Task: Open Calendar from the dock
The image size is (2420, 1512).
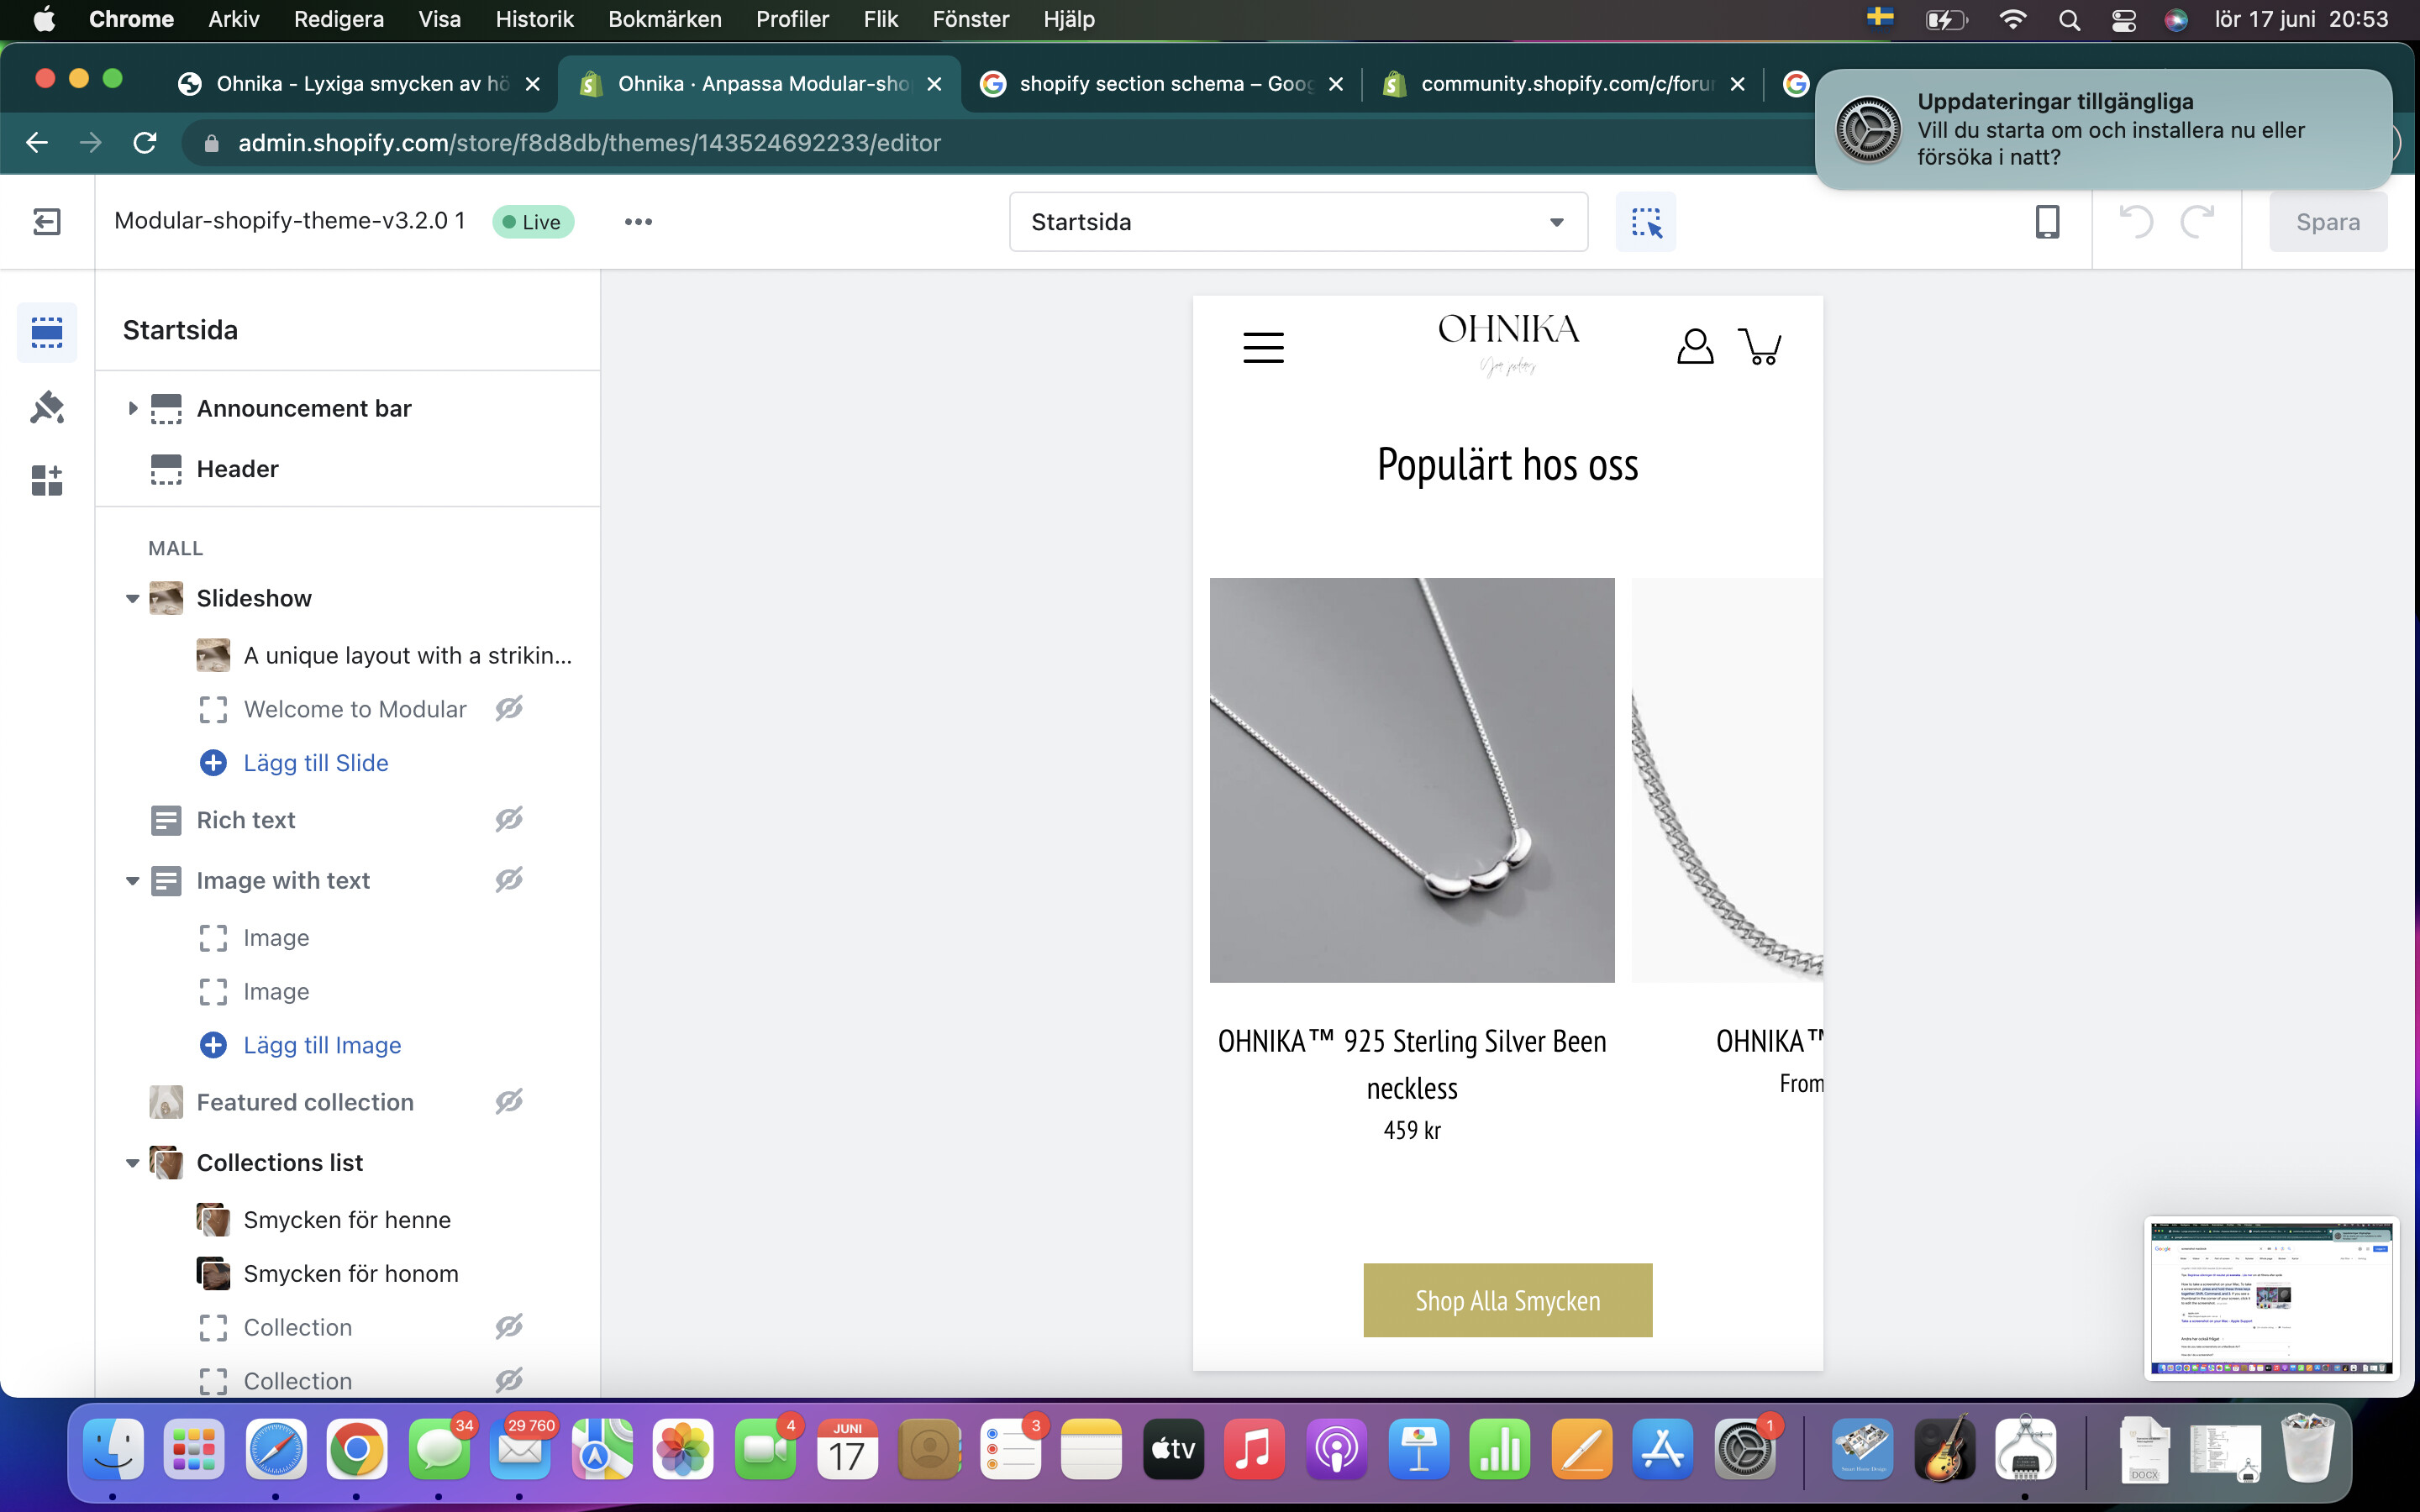Action: 846,1449
